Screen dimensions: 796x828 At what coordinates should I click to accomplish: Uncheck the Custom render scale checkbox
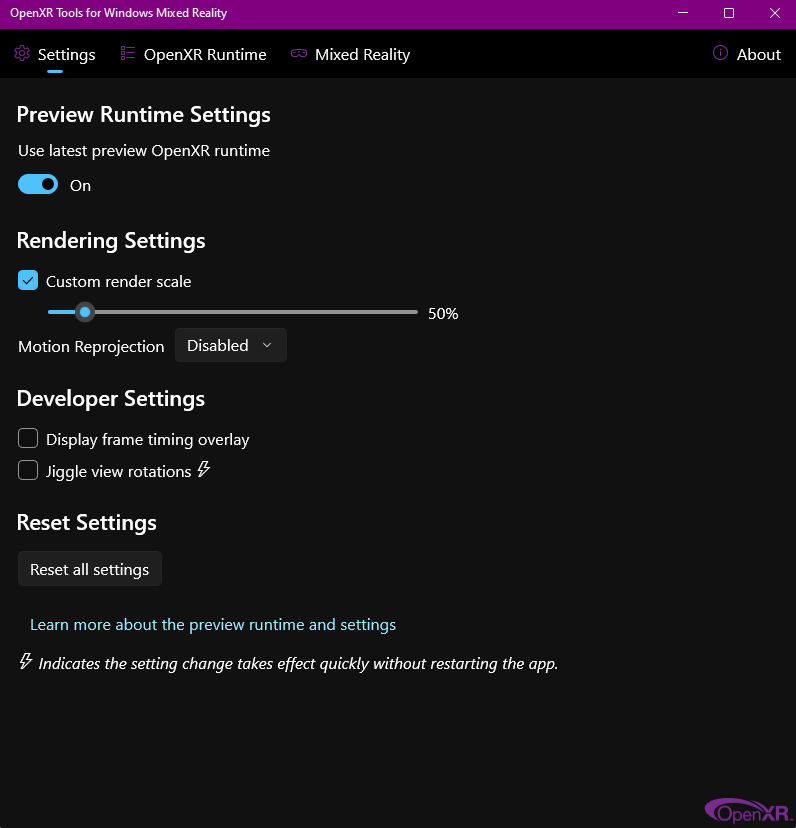pyautogui.click(x=28, y=280)
